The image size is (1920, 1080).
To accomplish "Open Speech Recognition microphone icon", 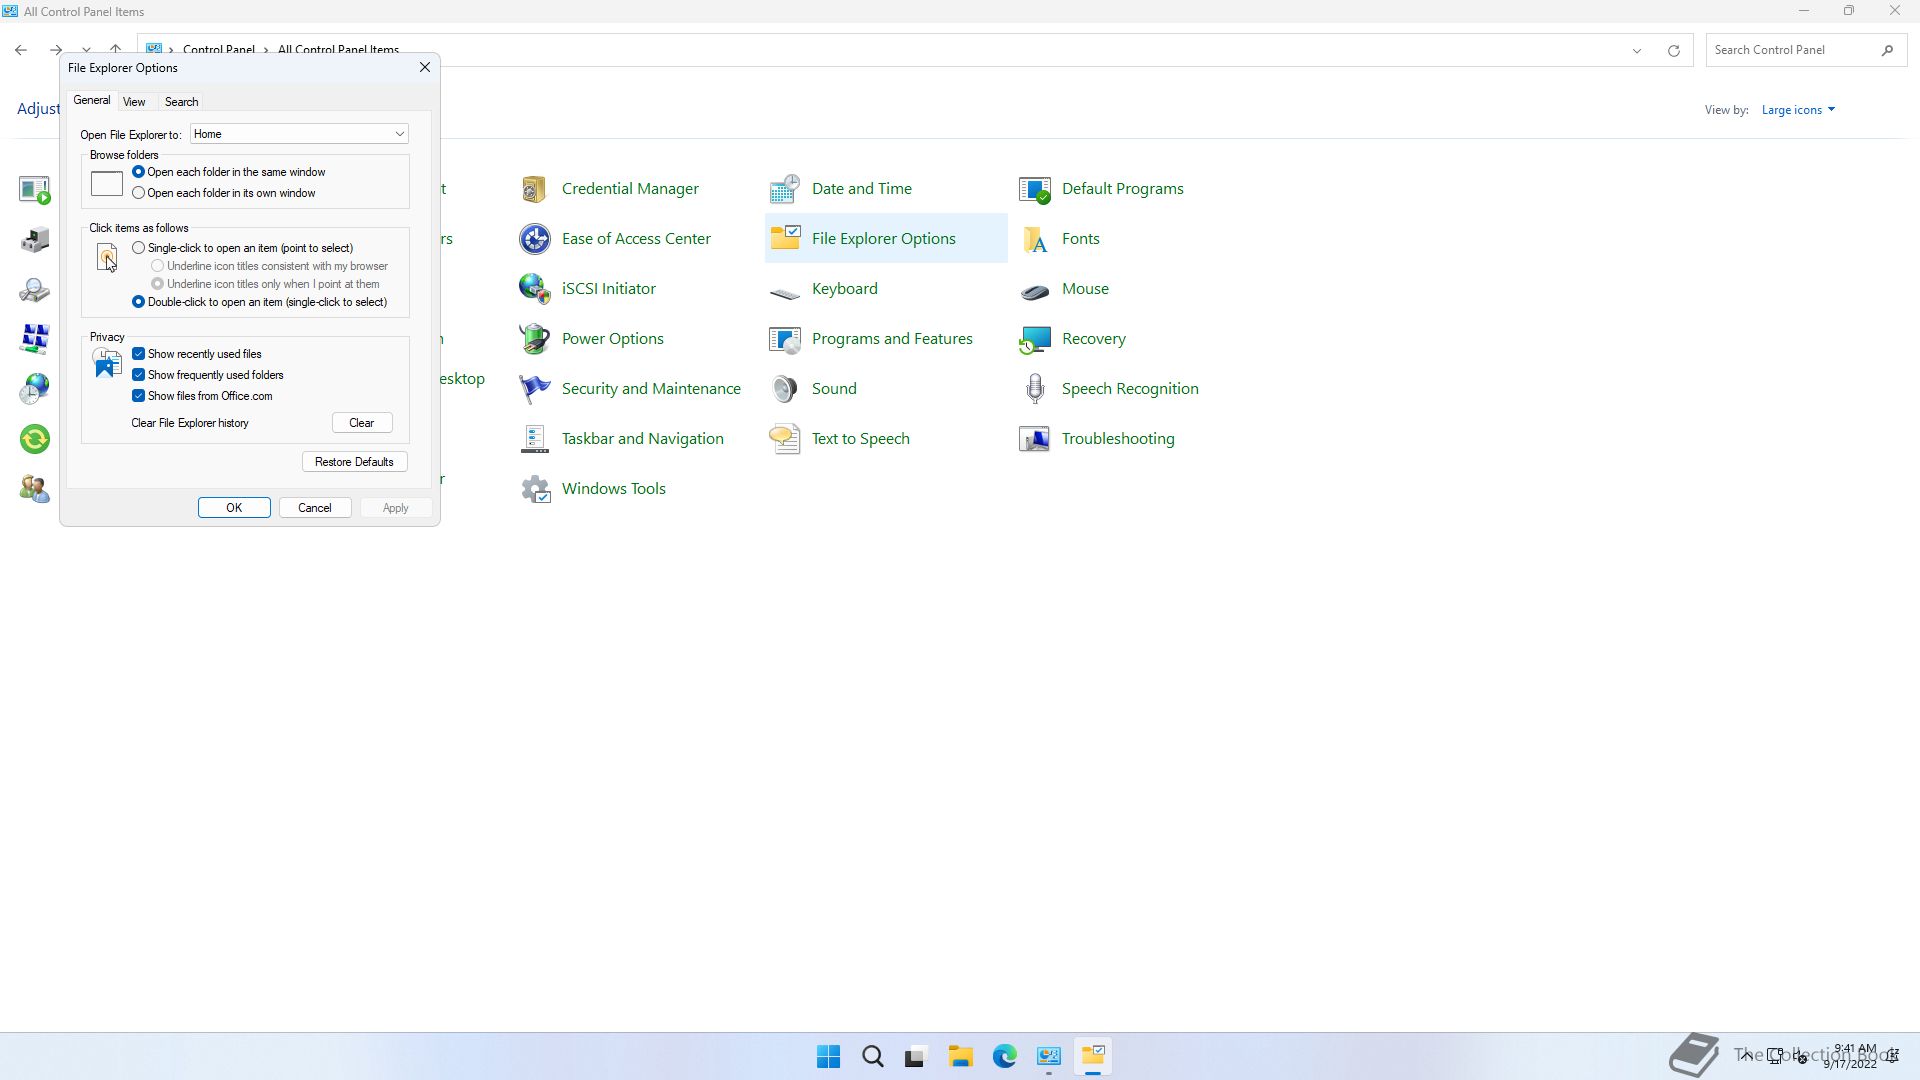I will 1035,389.
